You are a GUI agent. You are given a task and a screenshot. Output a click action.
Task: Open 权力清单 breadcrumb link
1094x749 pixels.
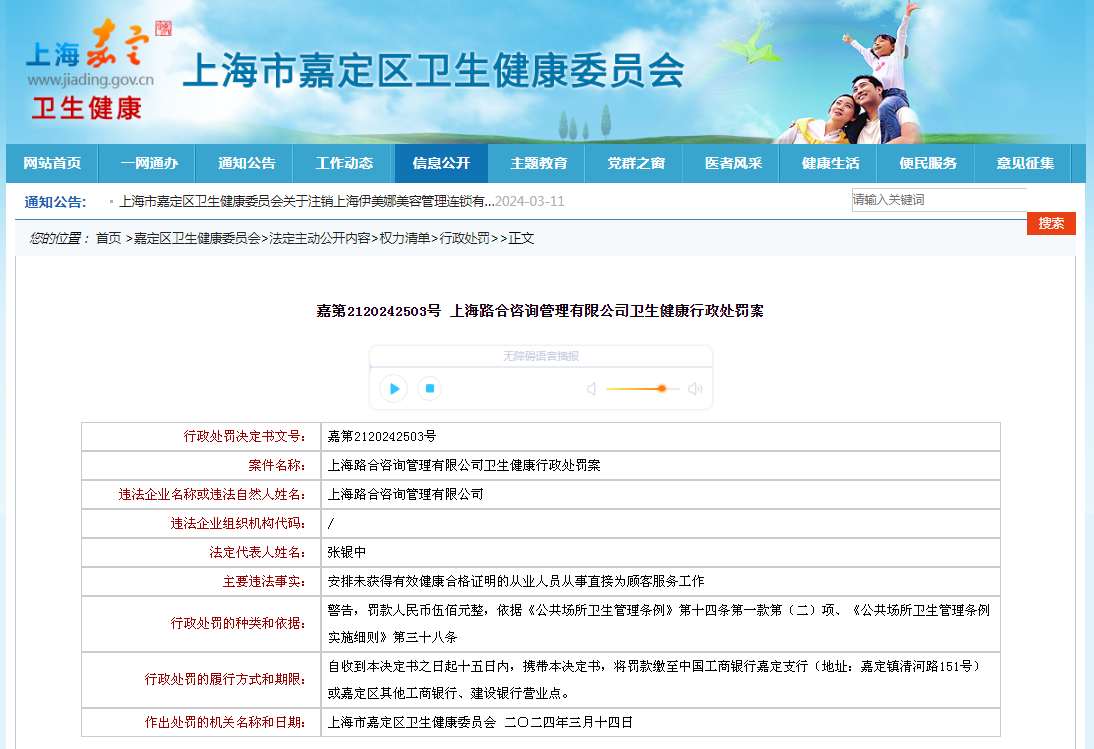pyautogui.click(x=405, y=239)
